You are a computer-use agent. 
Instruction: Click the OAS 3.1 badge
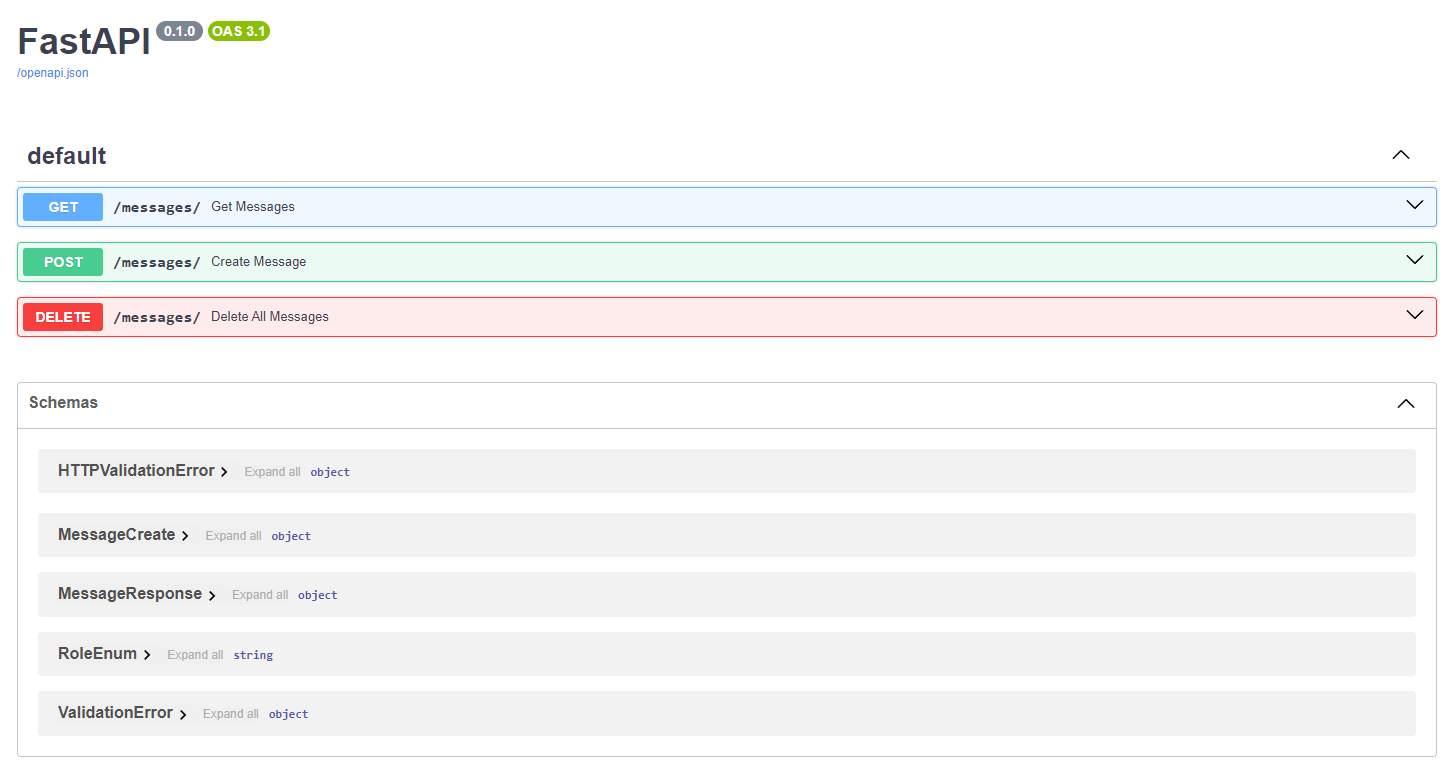(239, 31)
